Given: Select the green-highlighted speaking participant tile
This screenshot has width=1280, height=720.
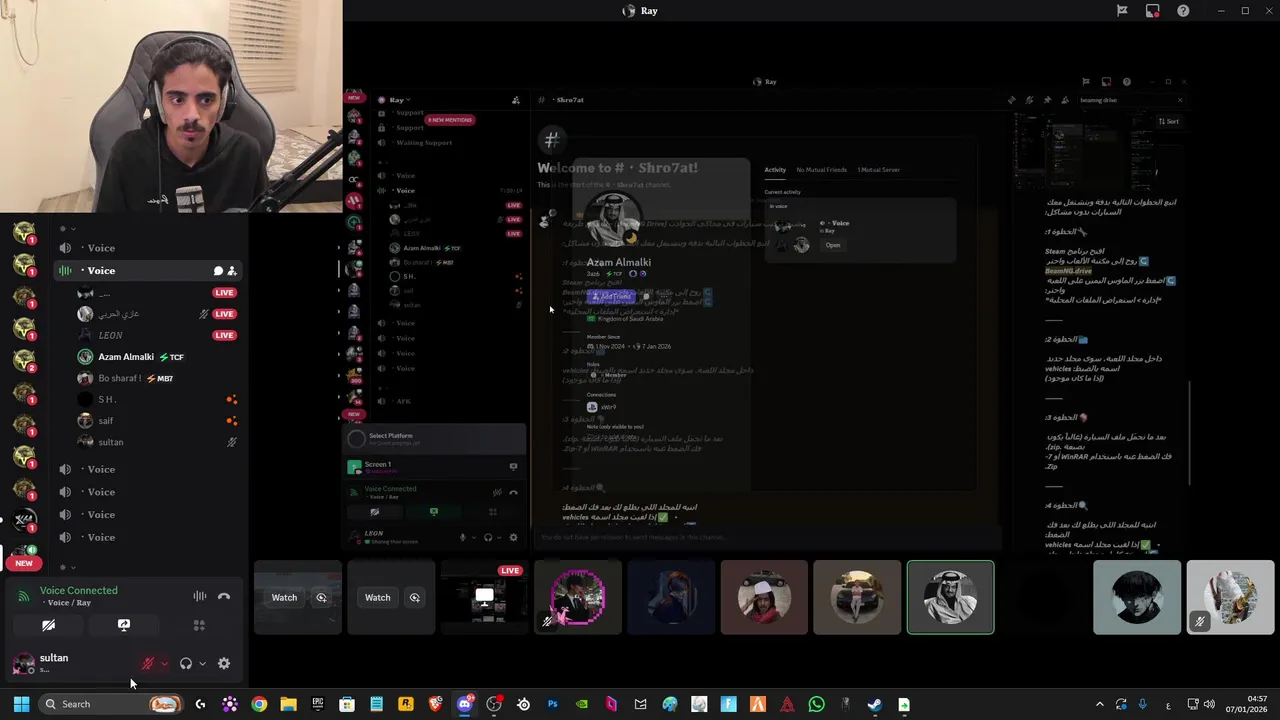Looking at the screenshot, I should pos(950,598).
